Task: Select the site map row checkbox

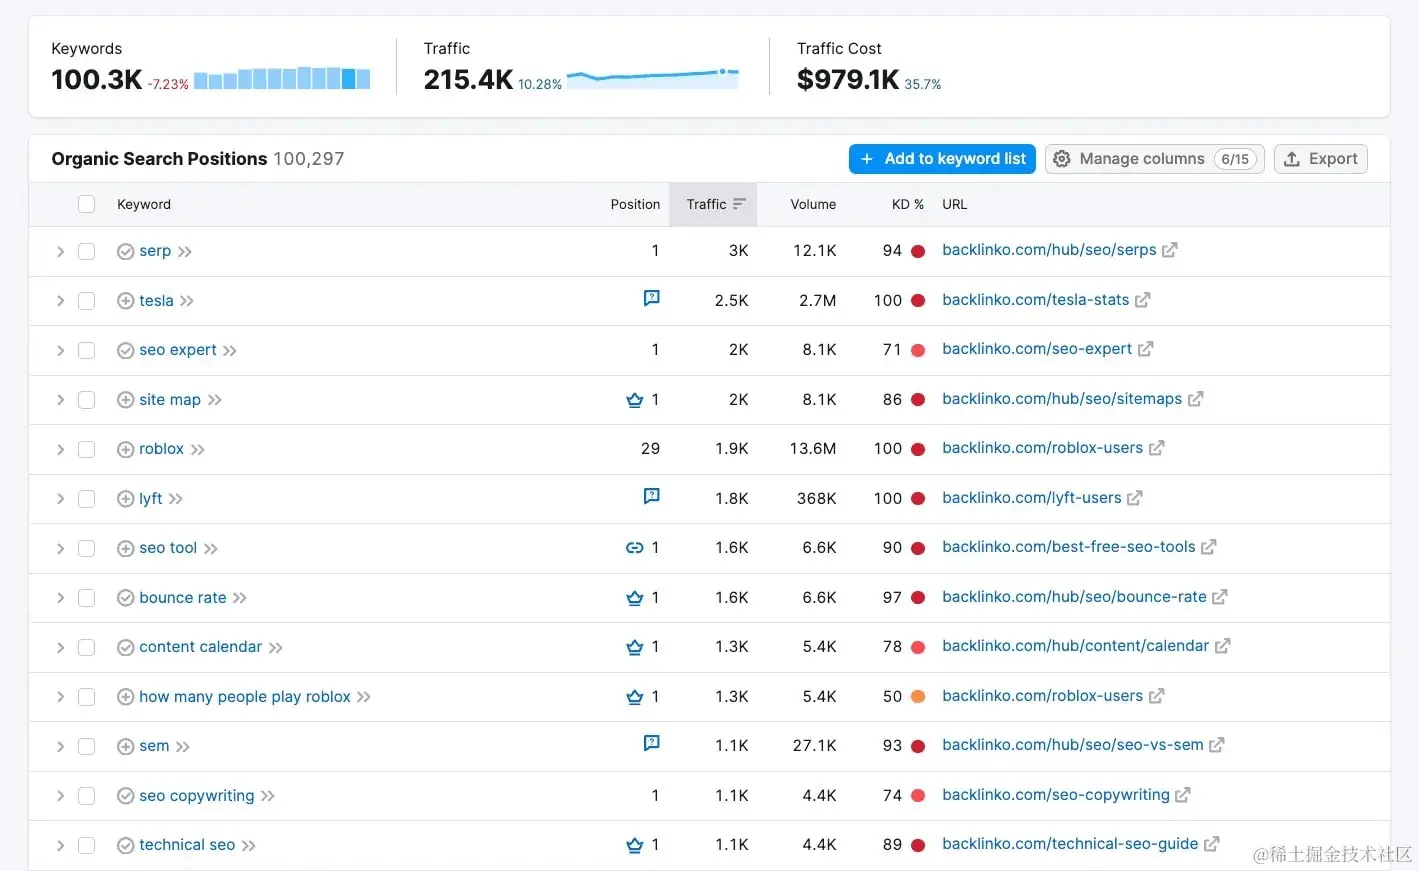Action: coord(87,400)
